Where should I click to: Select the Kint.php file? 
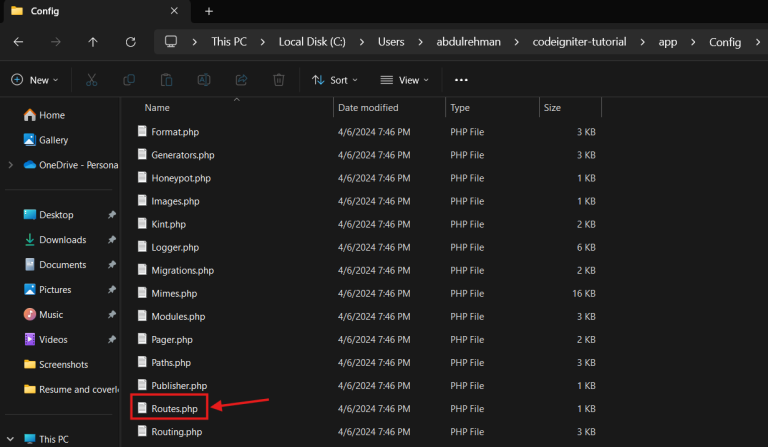(x=163, y=224)
